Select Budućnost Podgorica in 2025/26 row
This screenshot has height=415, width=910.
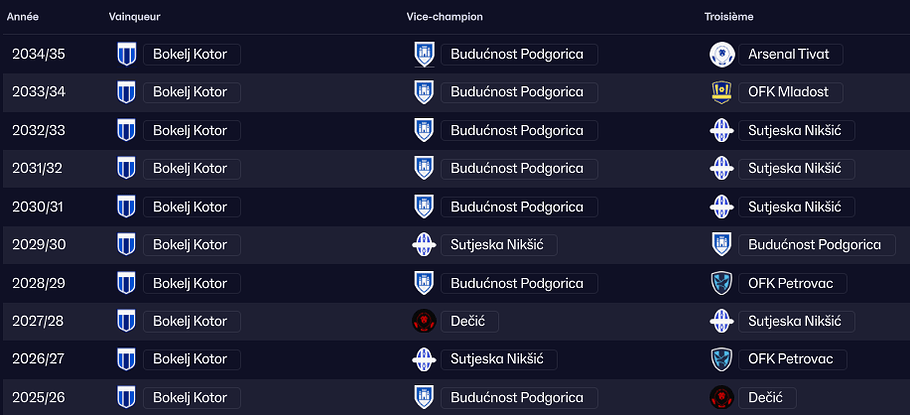click(517, 397)
